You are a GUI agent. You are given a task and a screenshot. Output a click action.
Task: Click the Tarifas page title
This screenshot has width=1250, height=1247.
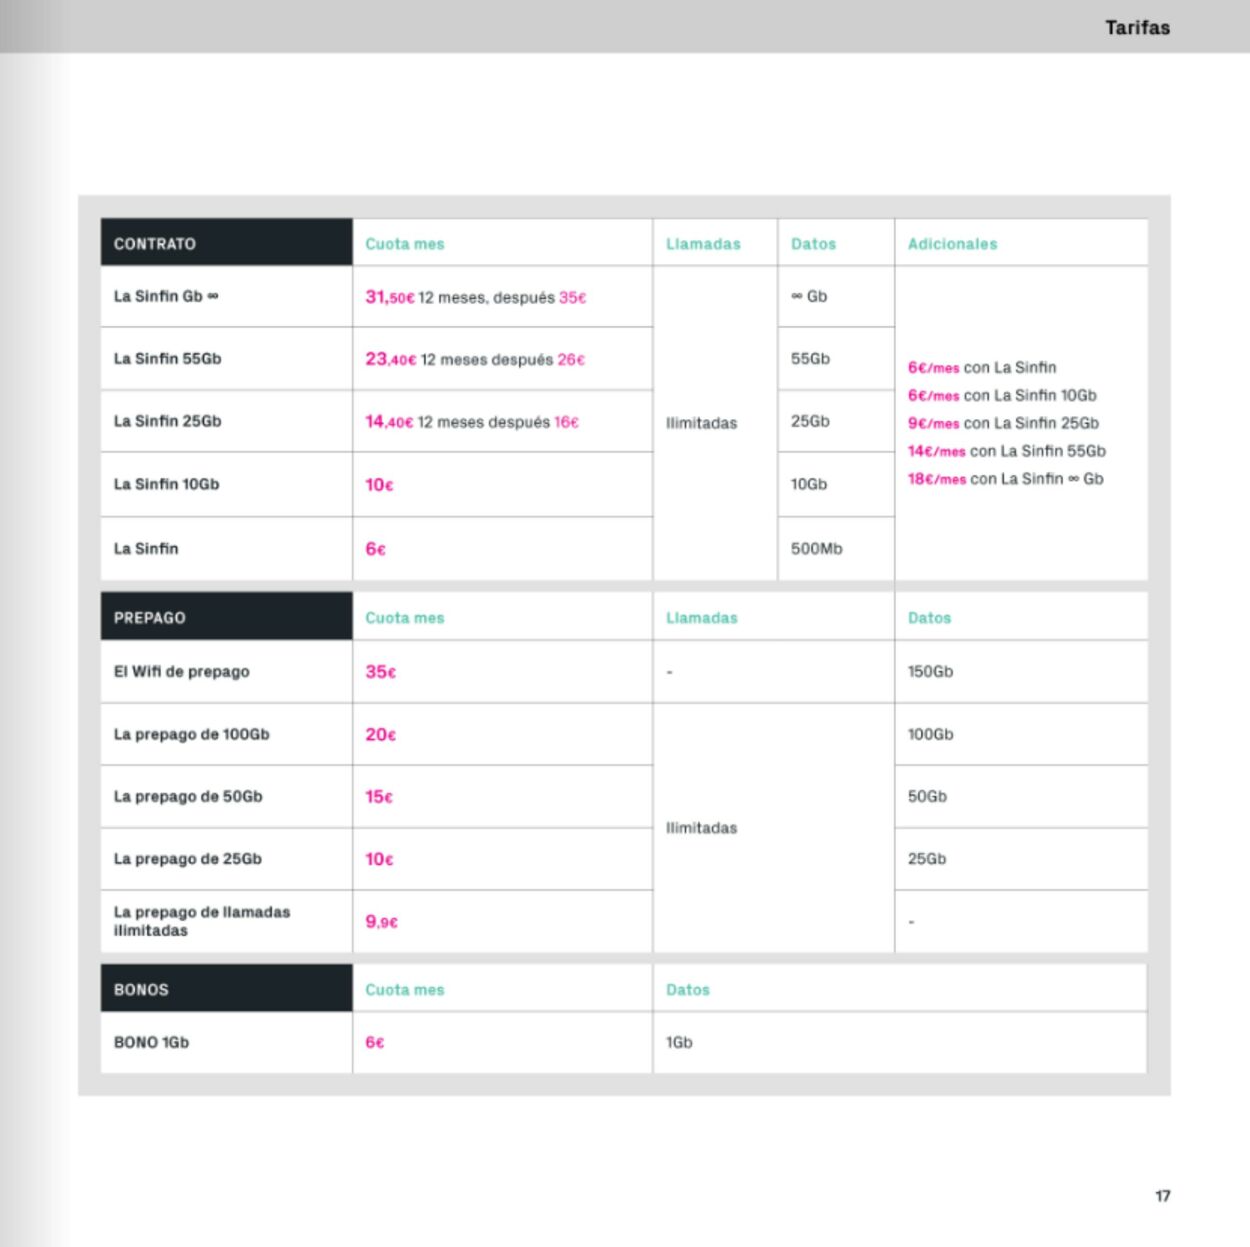[1137, 27]
